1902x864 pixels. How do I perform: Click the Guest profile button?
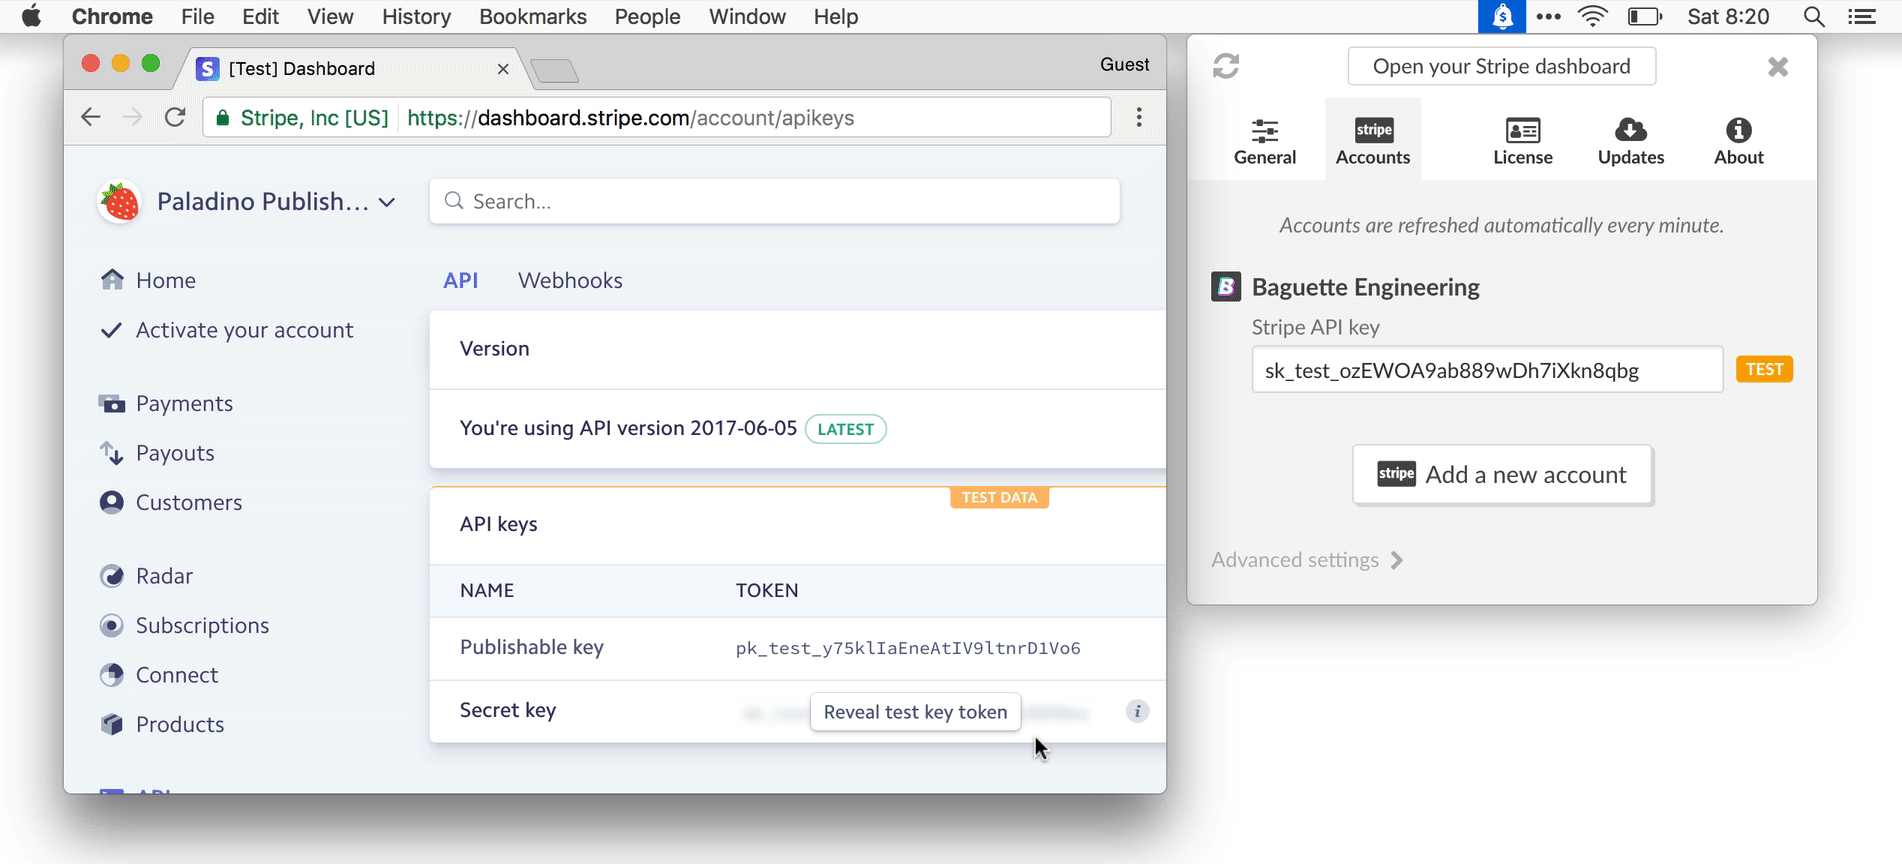click(x=1125, y=64)
